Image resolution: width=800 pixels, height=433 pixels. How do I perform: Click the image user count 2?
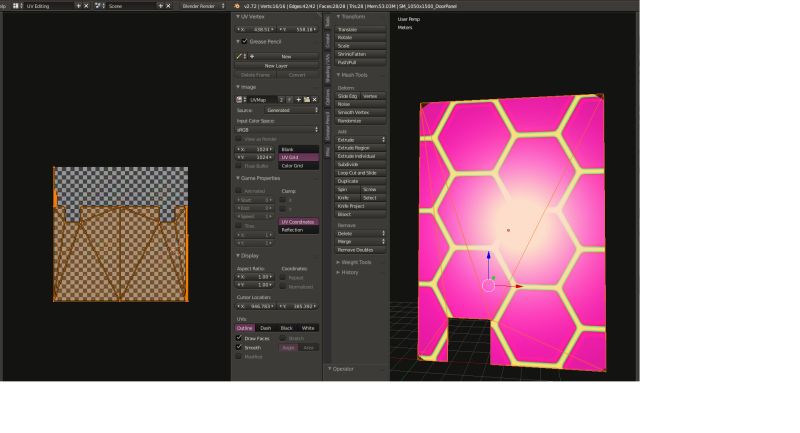(281, 100)
